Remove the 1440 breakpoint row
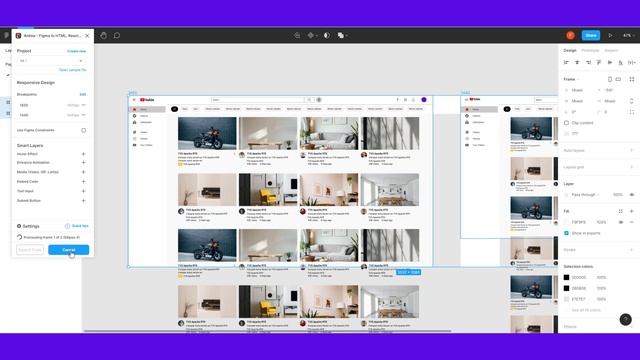This screenshot has width=640, height=360. (x=84, y=115)
